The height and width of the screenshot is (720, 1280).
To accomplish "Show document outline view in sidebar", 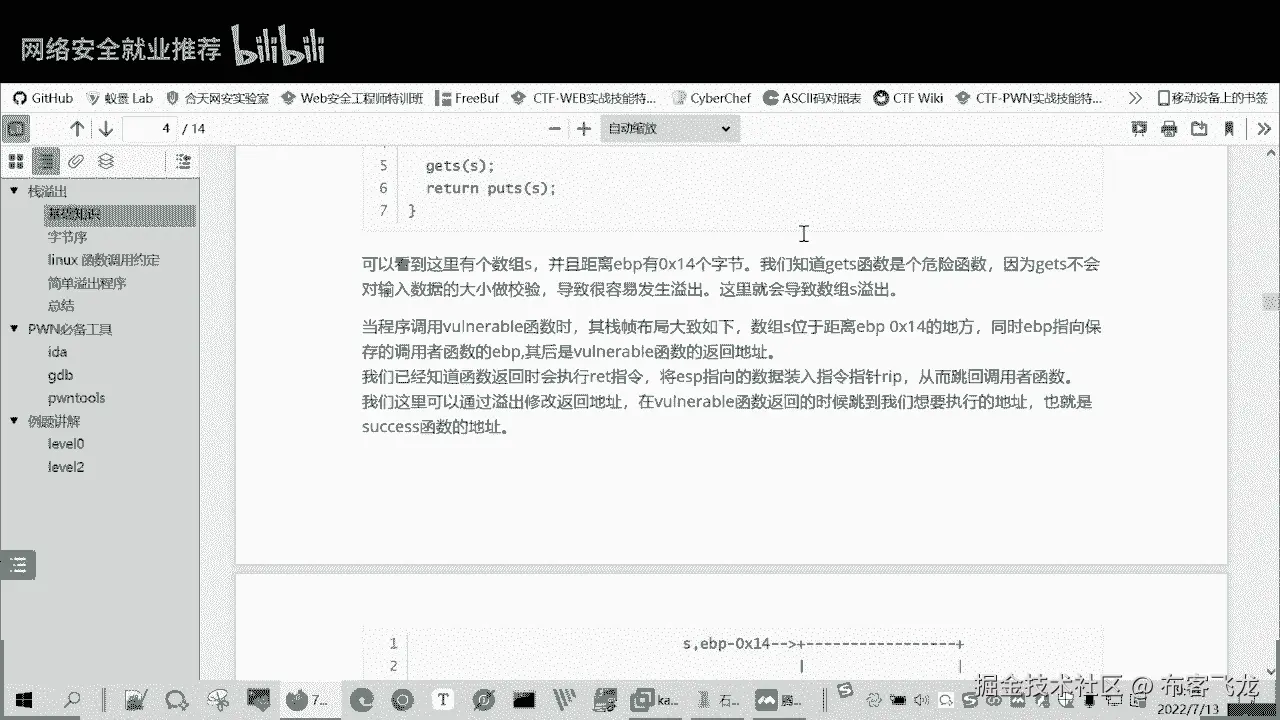I will pyautogui.click(x=45, y=161).
